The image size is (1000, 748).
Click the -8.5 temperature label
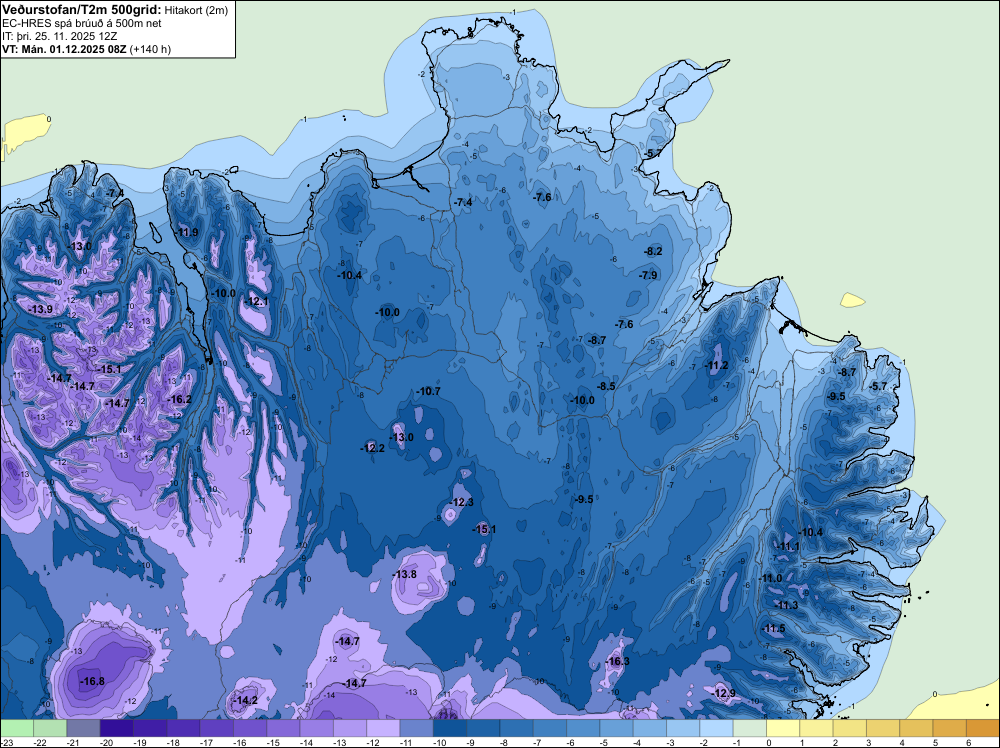(x=606, y=386)
